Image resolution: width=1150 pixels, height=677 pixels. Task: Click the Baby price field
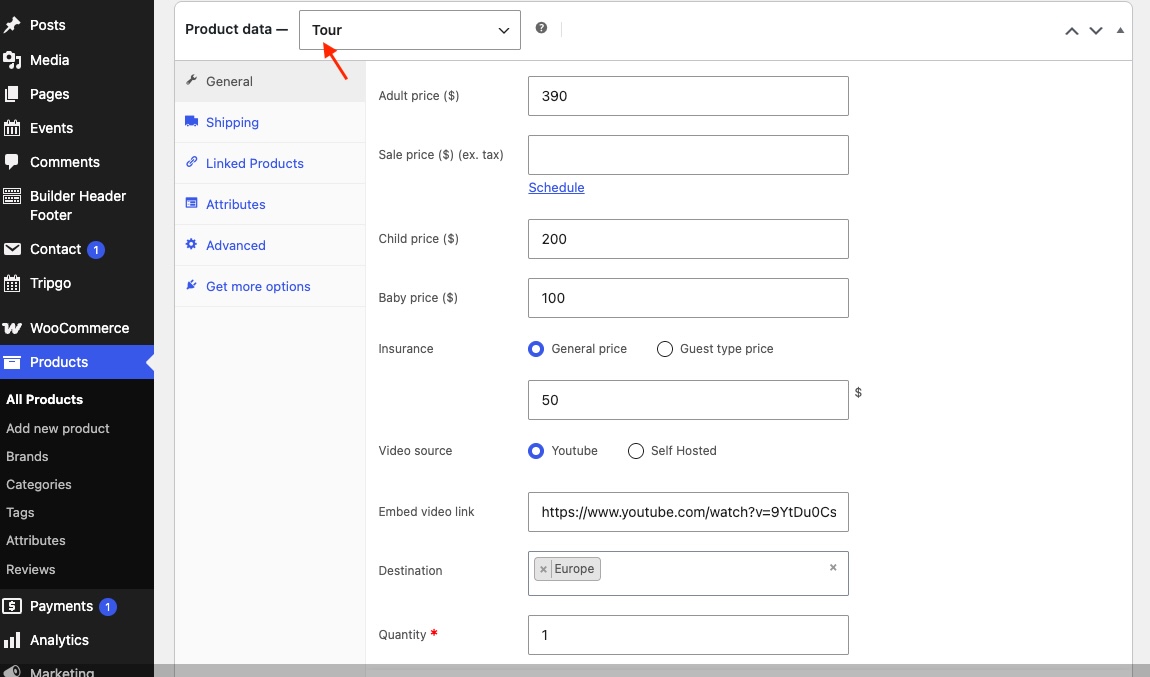click(x=688, y=298)
